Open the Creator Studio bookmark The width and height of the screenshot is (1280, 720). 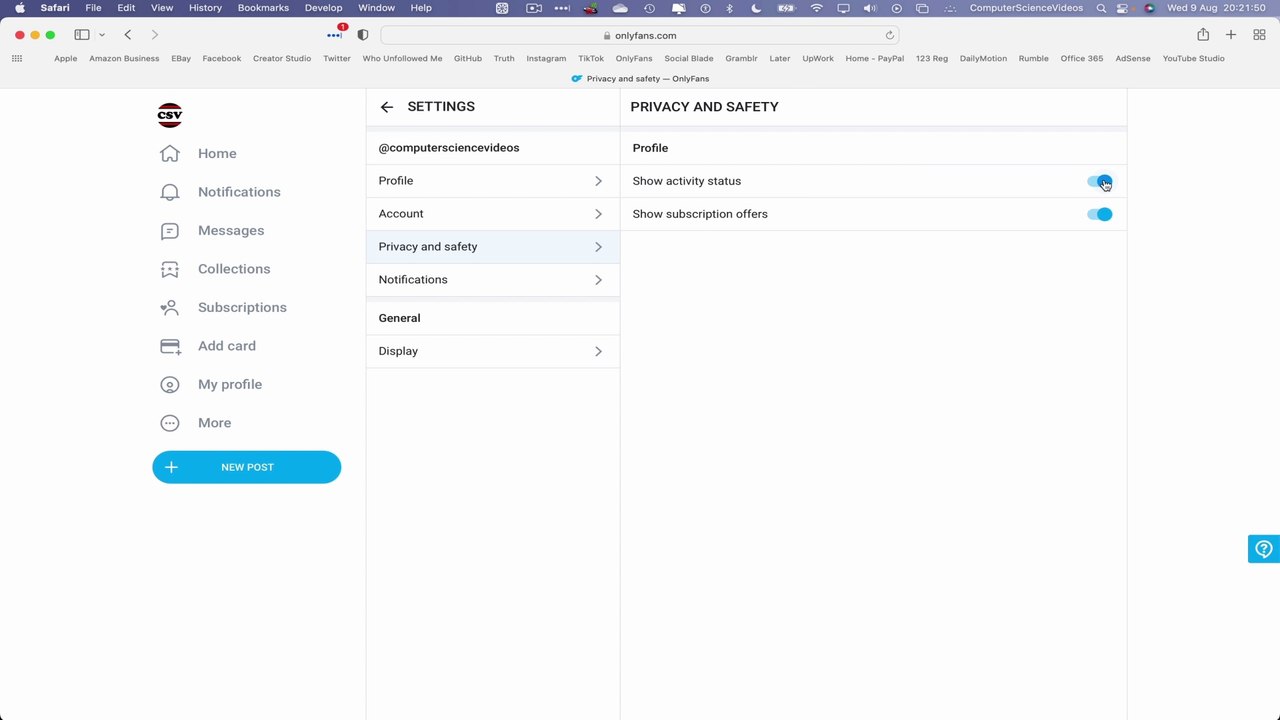(282, 58)
